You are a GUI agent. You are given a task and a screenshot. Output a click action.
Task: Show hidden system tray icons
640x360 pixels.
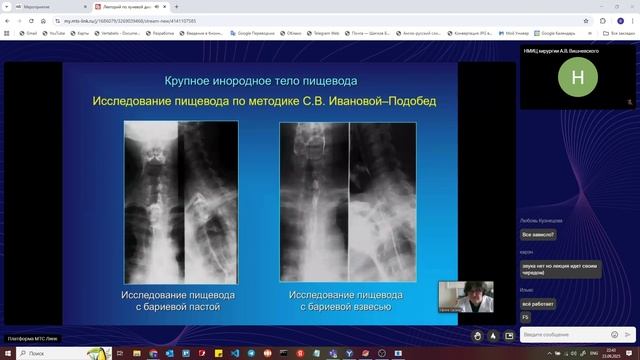[x=549, y=353]
